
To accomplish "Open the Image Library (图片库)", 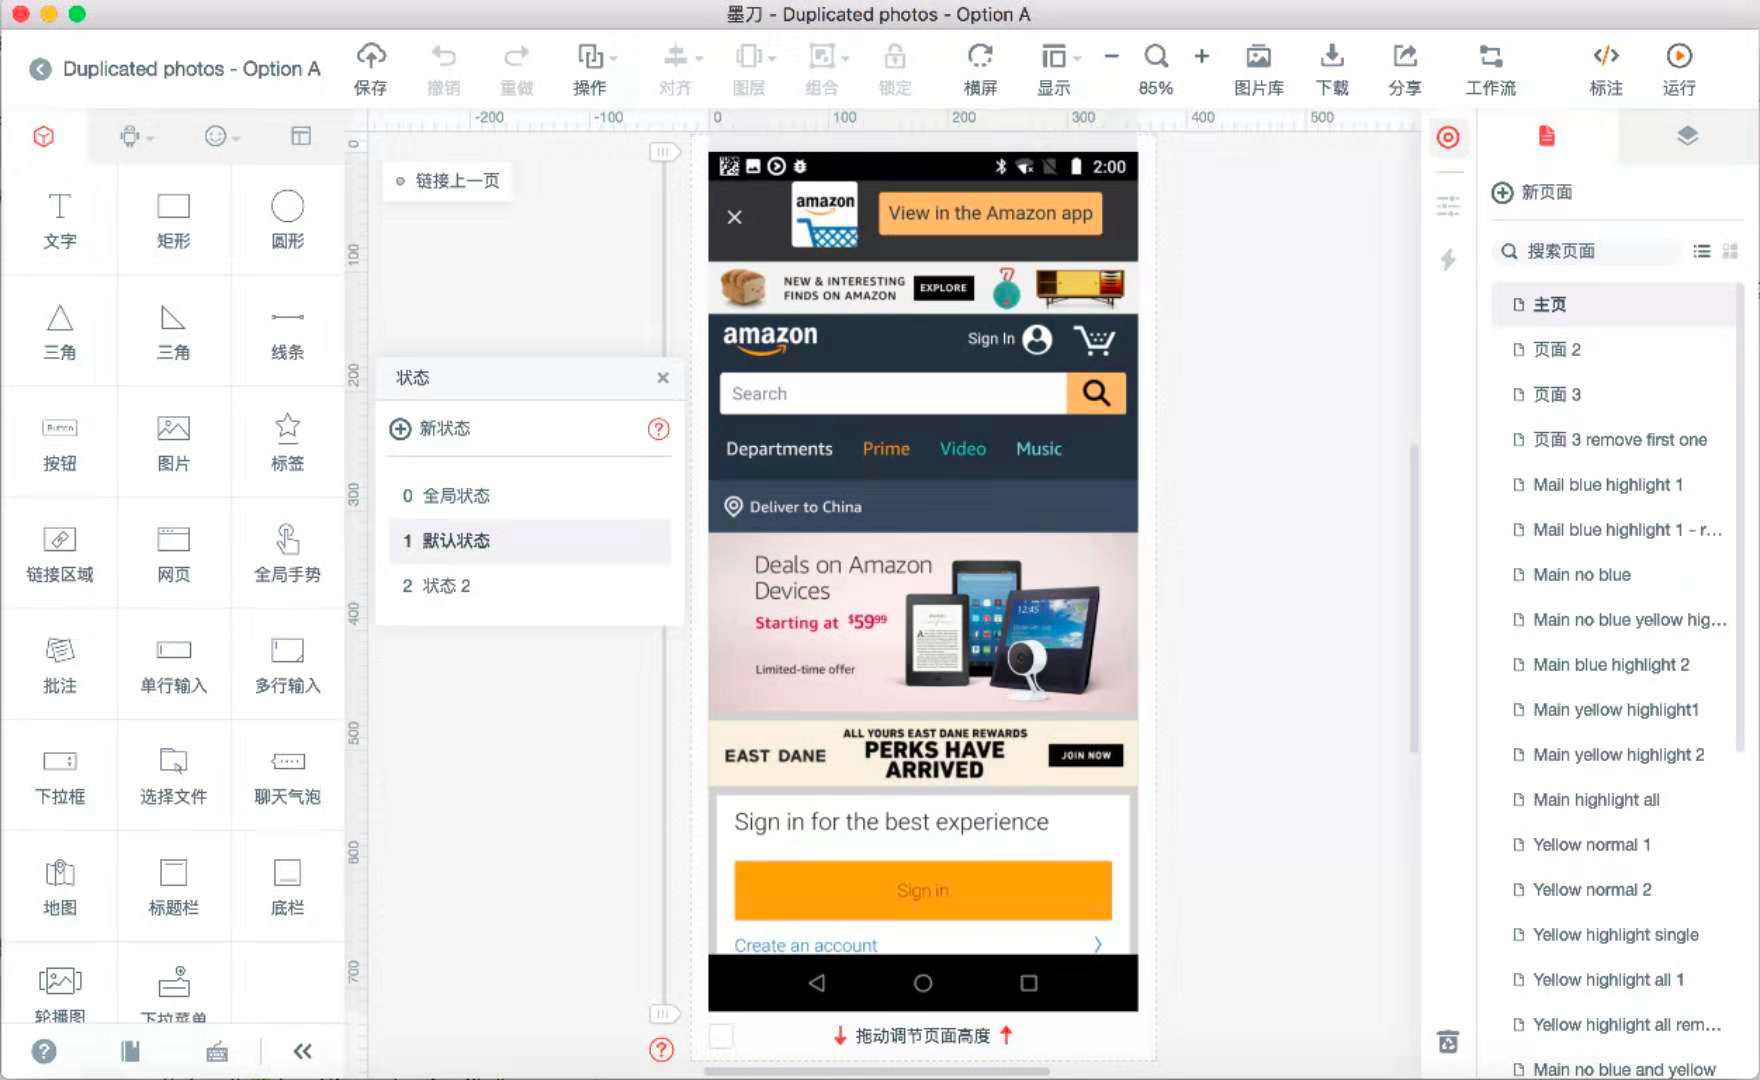I will (1257, 67).
